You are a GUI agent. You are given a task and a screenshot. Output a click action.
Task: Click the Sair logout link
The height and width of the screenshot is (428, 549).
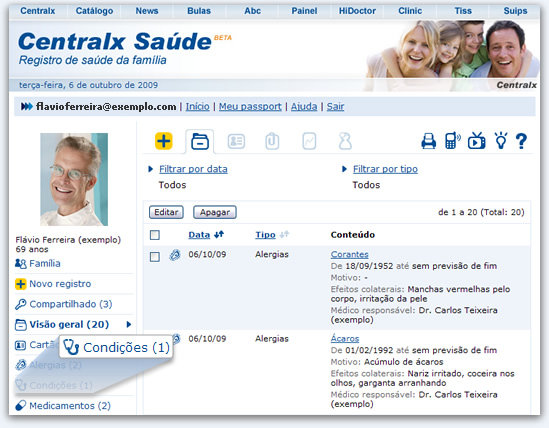tap(335, 106)
